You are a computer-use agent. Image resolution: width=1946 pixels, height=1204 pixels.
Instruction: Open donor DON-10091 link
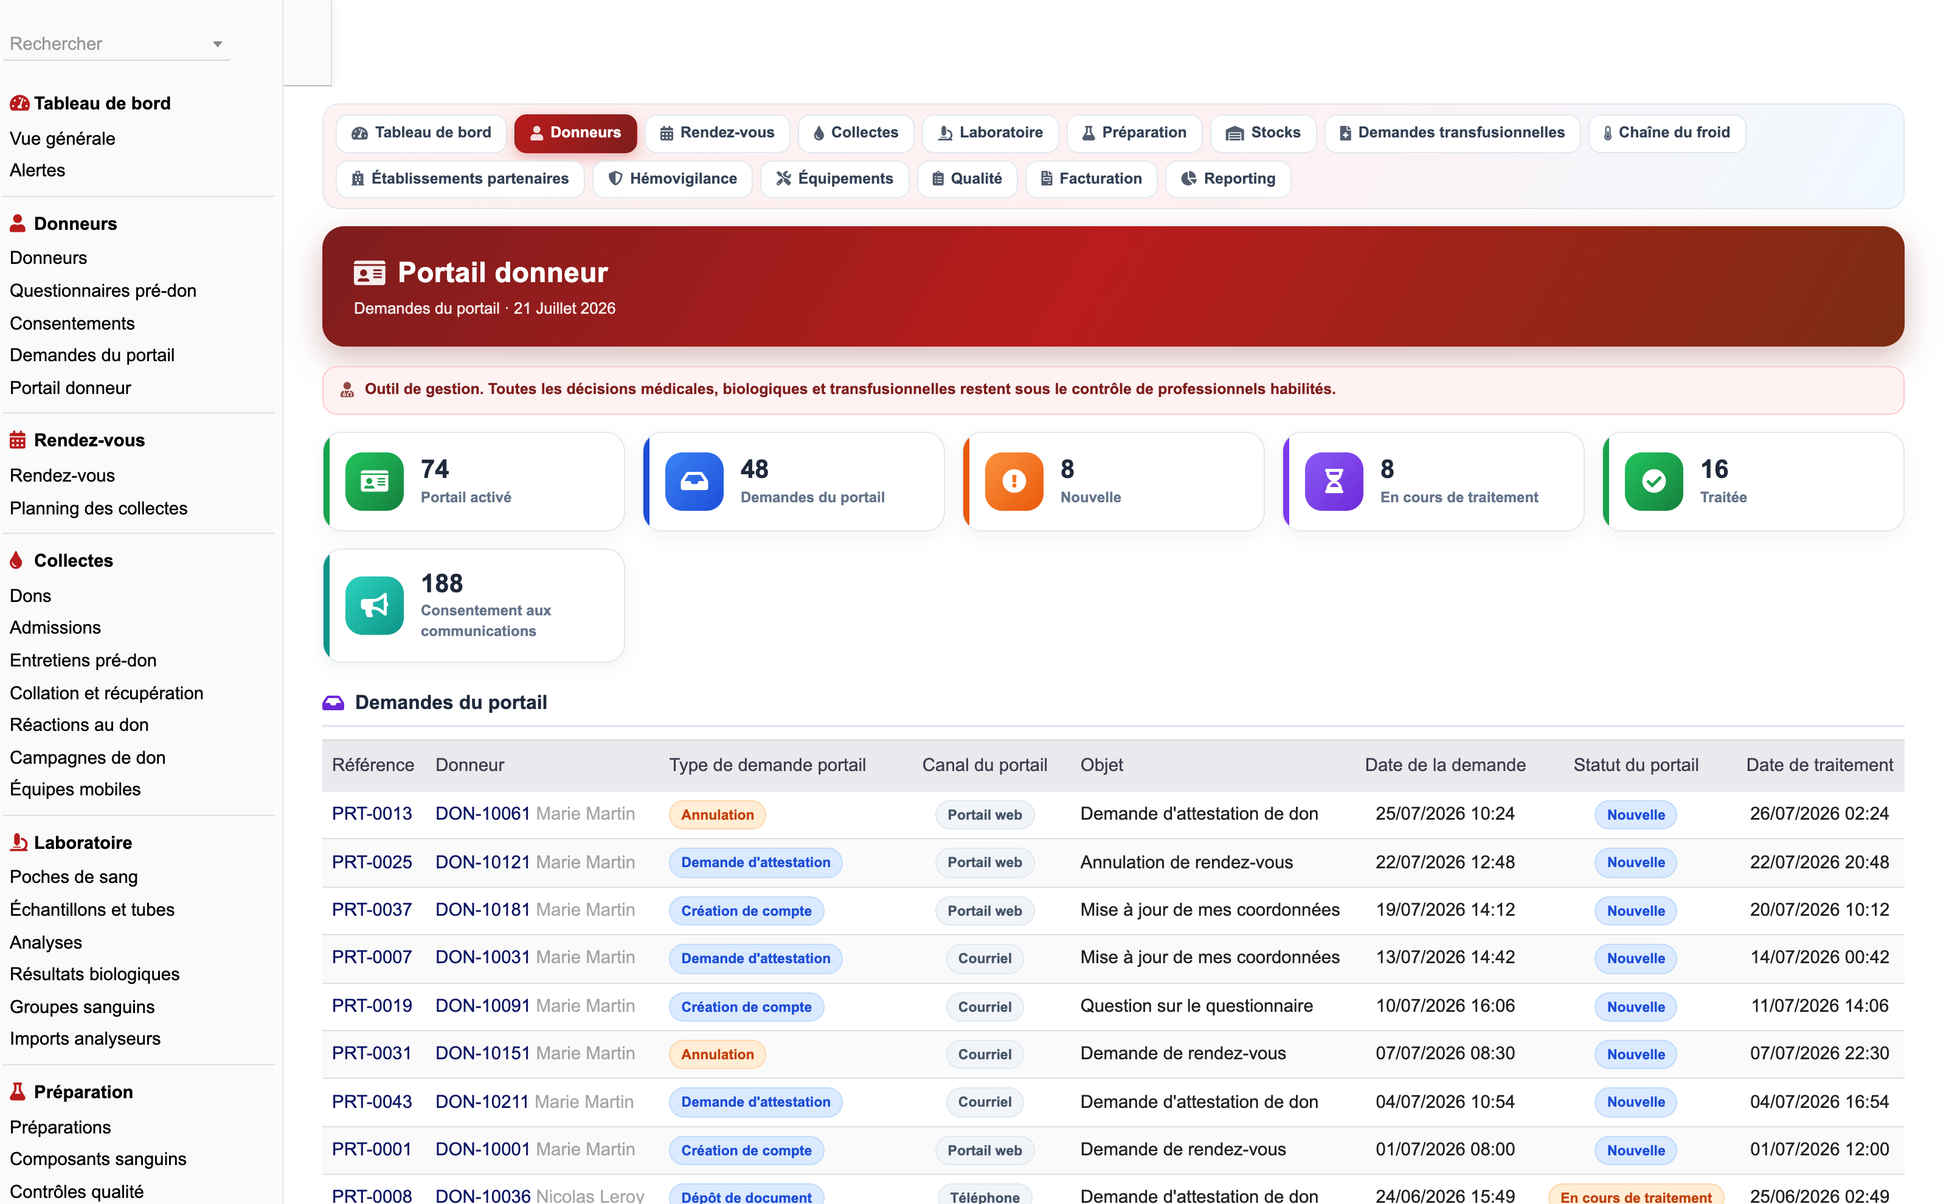pyautogui.click(x=482, y=1006)
